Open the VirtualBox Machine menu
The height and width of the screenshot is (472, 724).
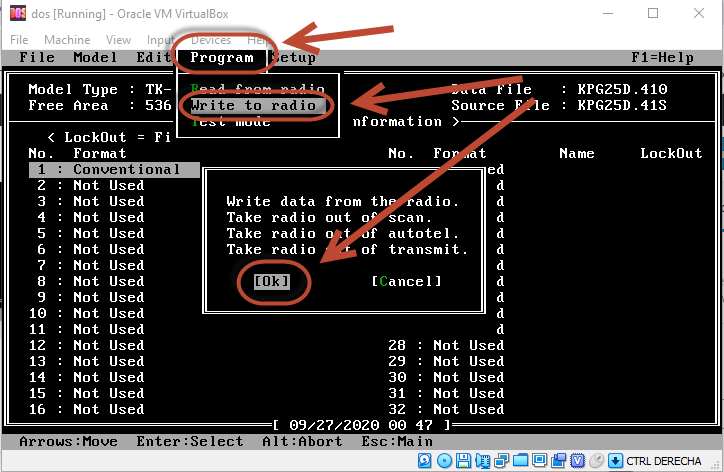pos(67,40)
